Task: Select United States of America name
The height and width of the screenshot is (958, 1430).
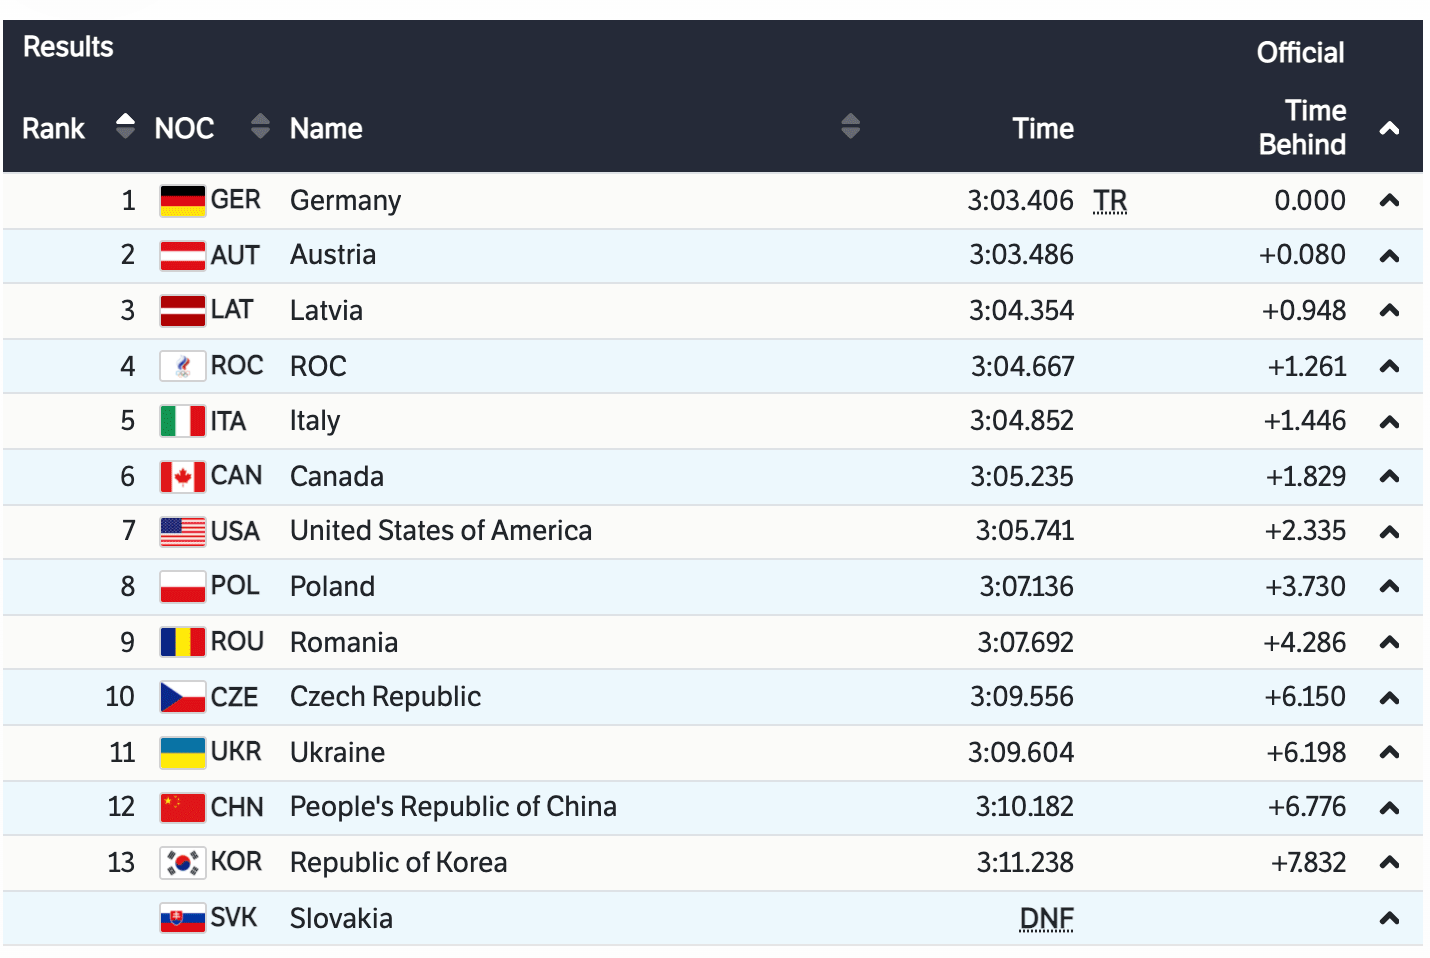Action: (x=440, y=531)
